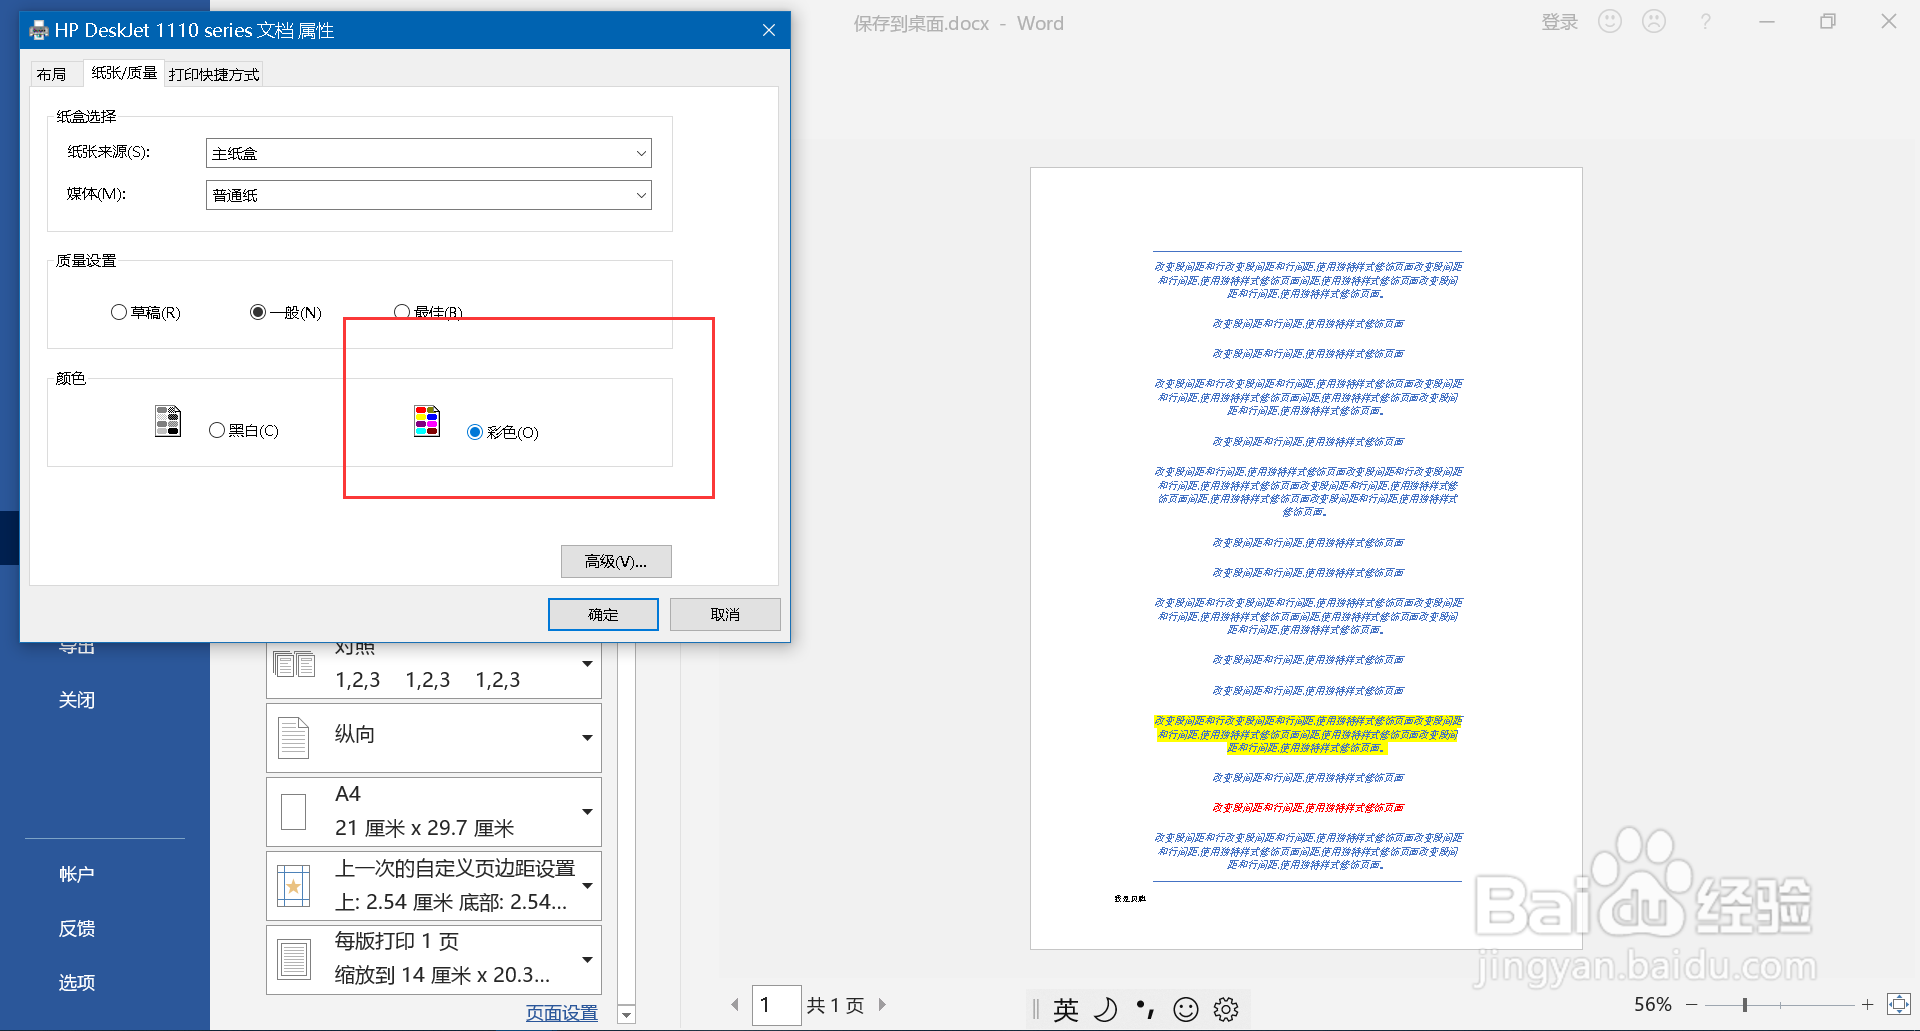Open the Page Setup link
Screen dimensions: 1920x1031
coord(562,1013)
